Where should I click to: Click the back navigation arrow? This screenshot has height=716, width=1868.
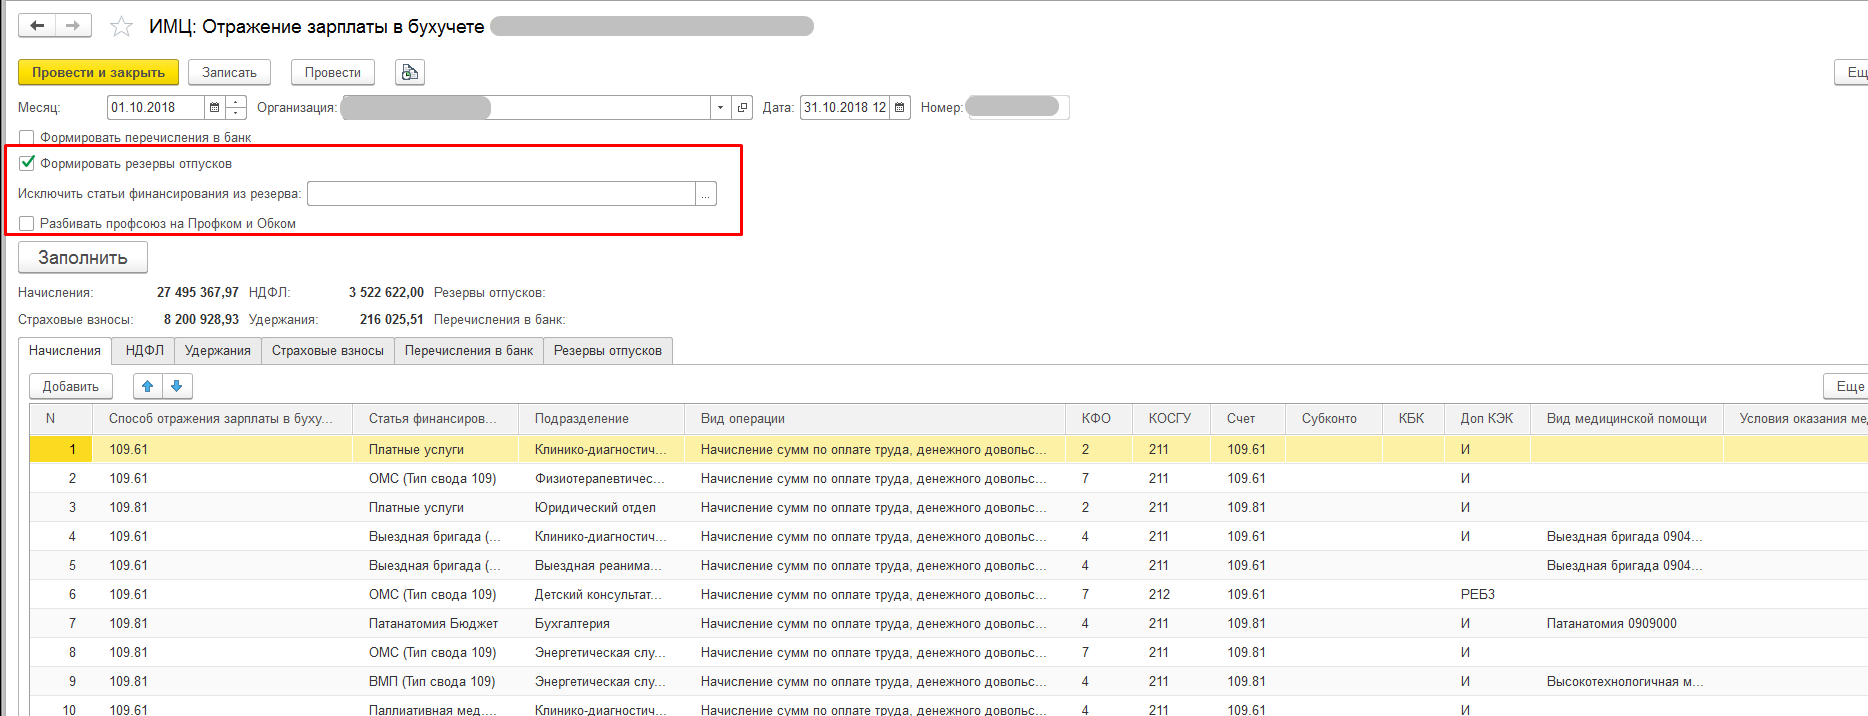(37, 26)
